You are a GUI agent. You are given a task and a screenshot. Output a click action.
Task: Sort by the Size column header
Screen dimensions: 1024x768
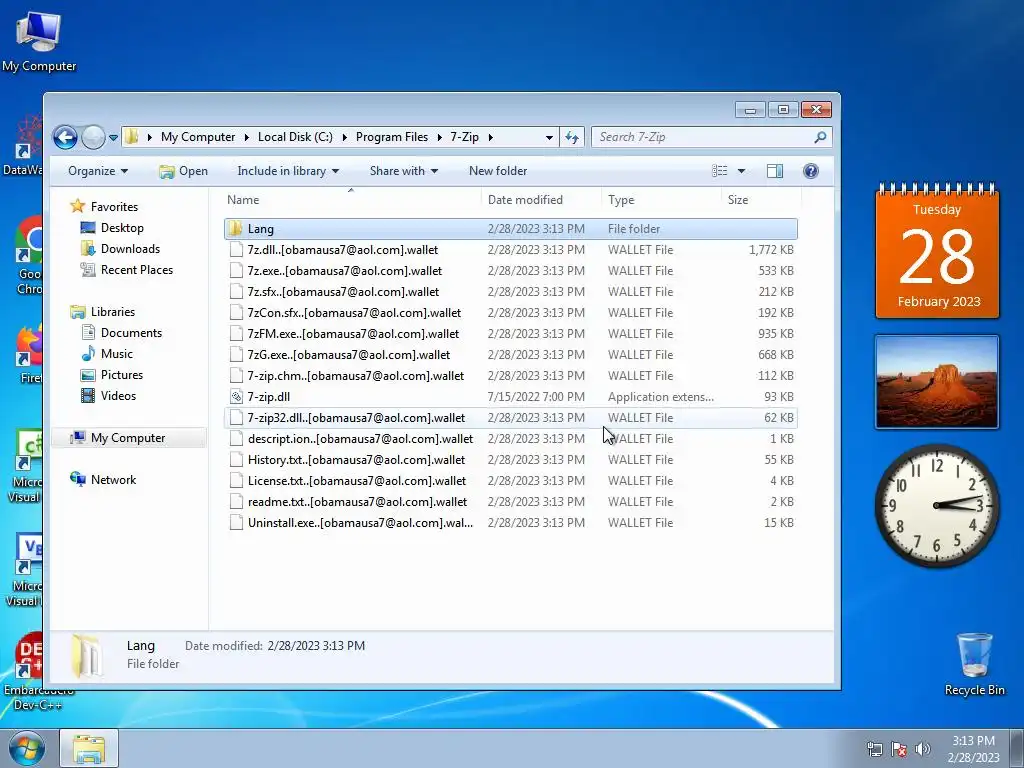761,200
